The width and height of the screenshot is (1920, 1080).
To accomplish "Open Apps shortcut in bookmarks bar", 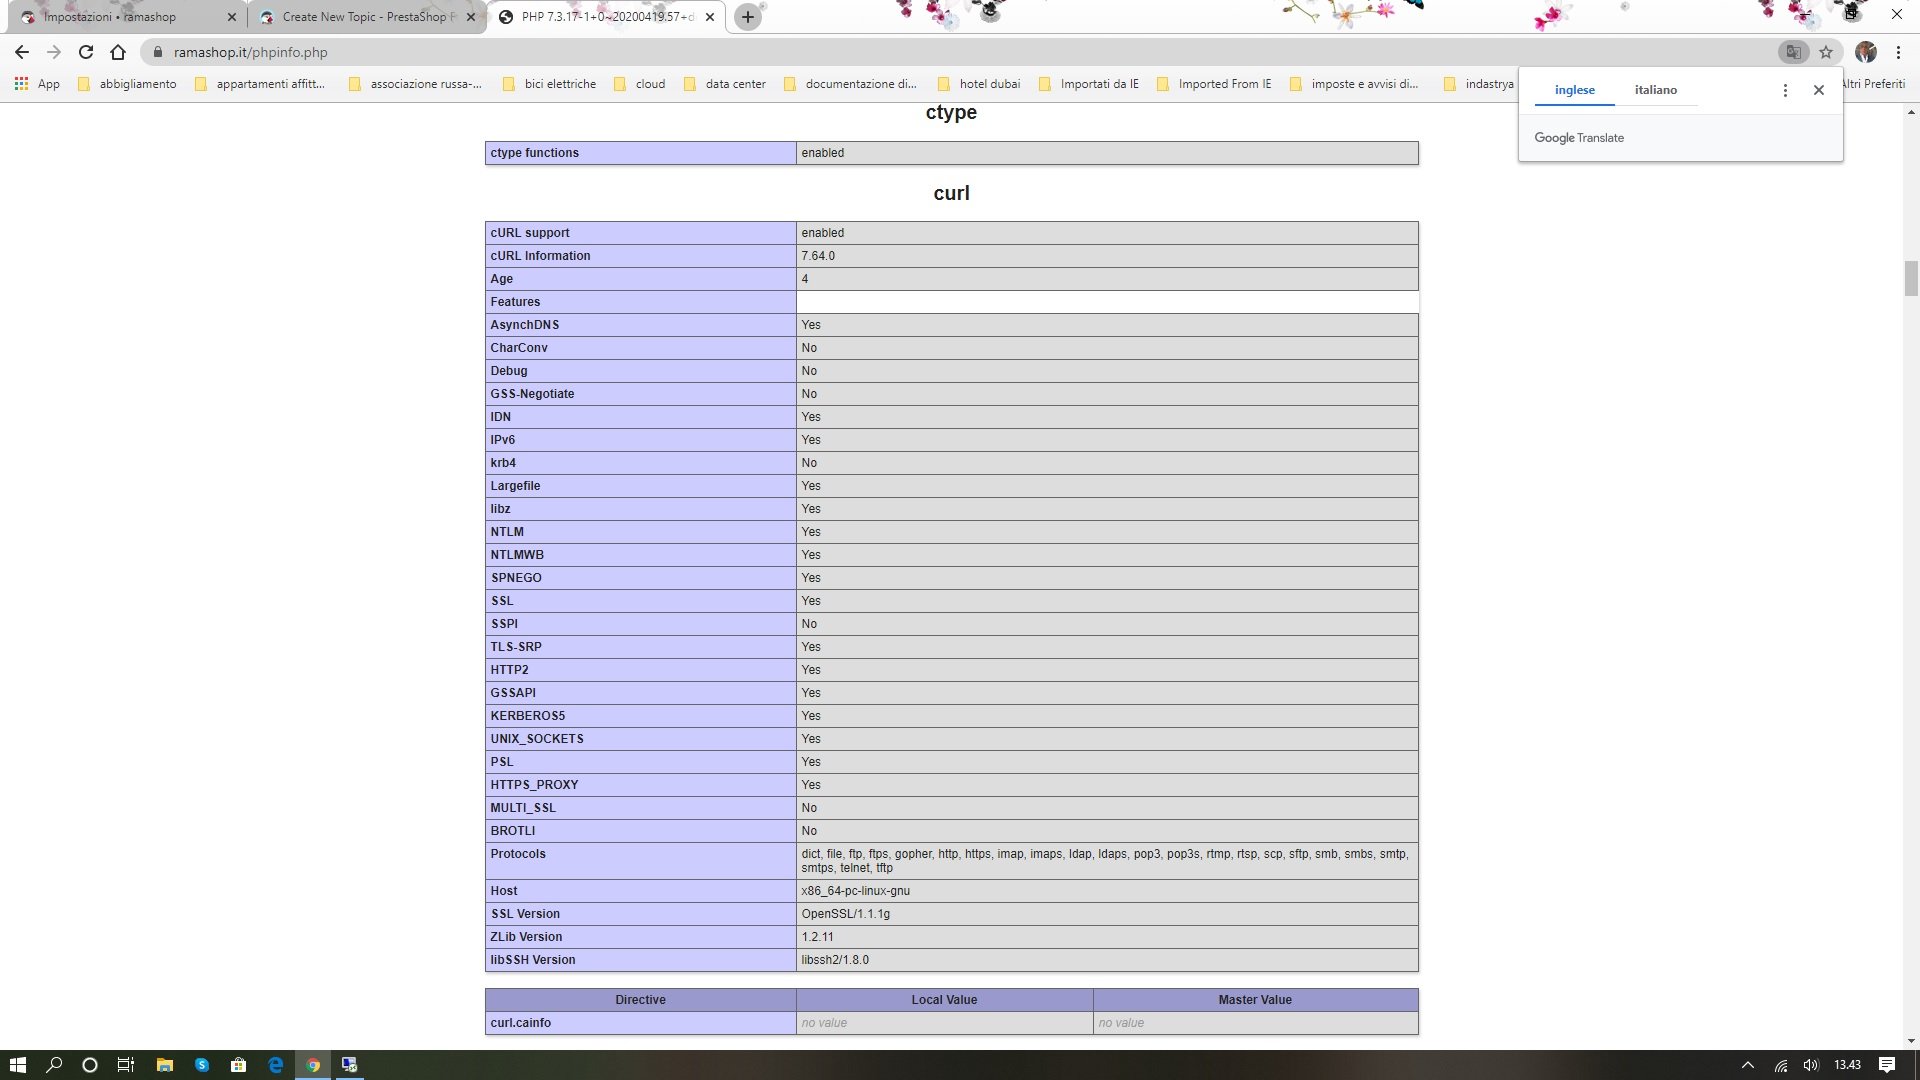I will 37,84.
